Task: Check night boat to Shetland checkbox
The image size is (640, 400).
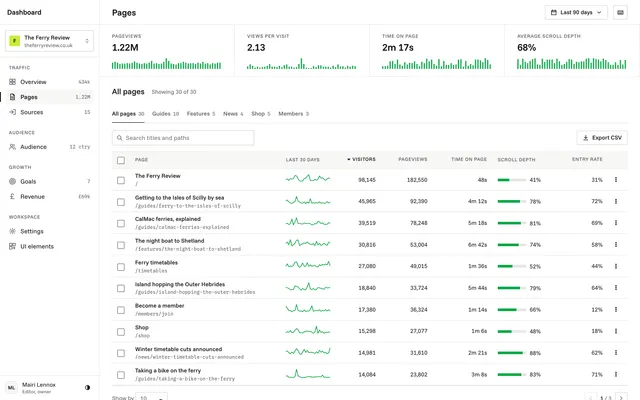Action: [x=121, y=245]
